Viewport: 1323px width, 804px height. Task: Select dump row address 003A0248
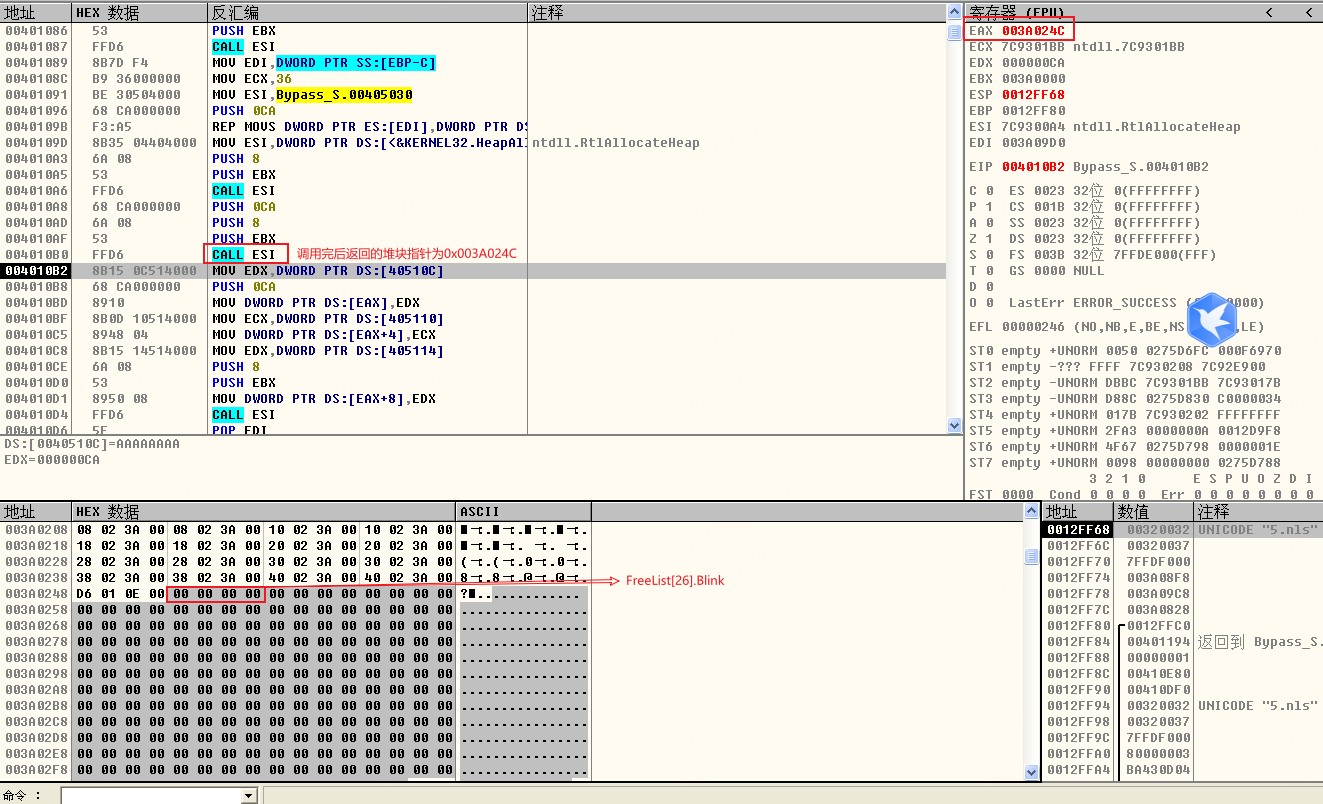click(x=36, y=593)
